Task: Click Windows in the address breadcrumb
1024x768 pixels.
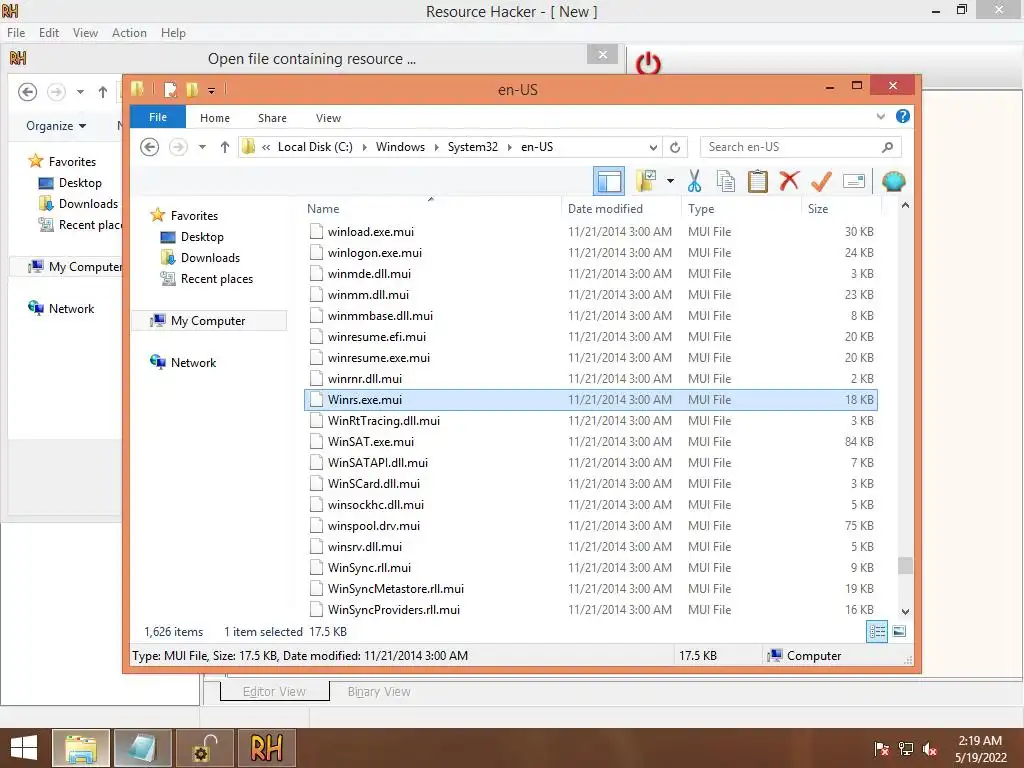Action: click(400, 147)
